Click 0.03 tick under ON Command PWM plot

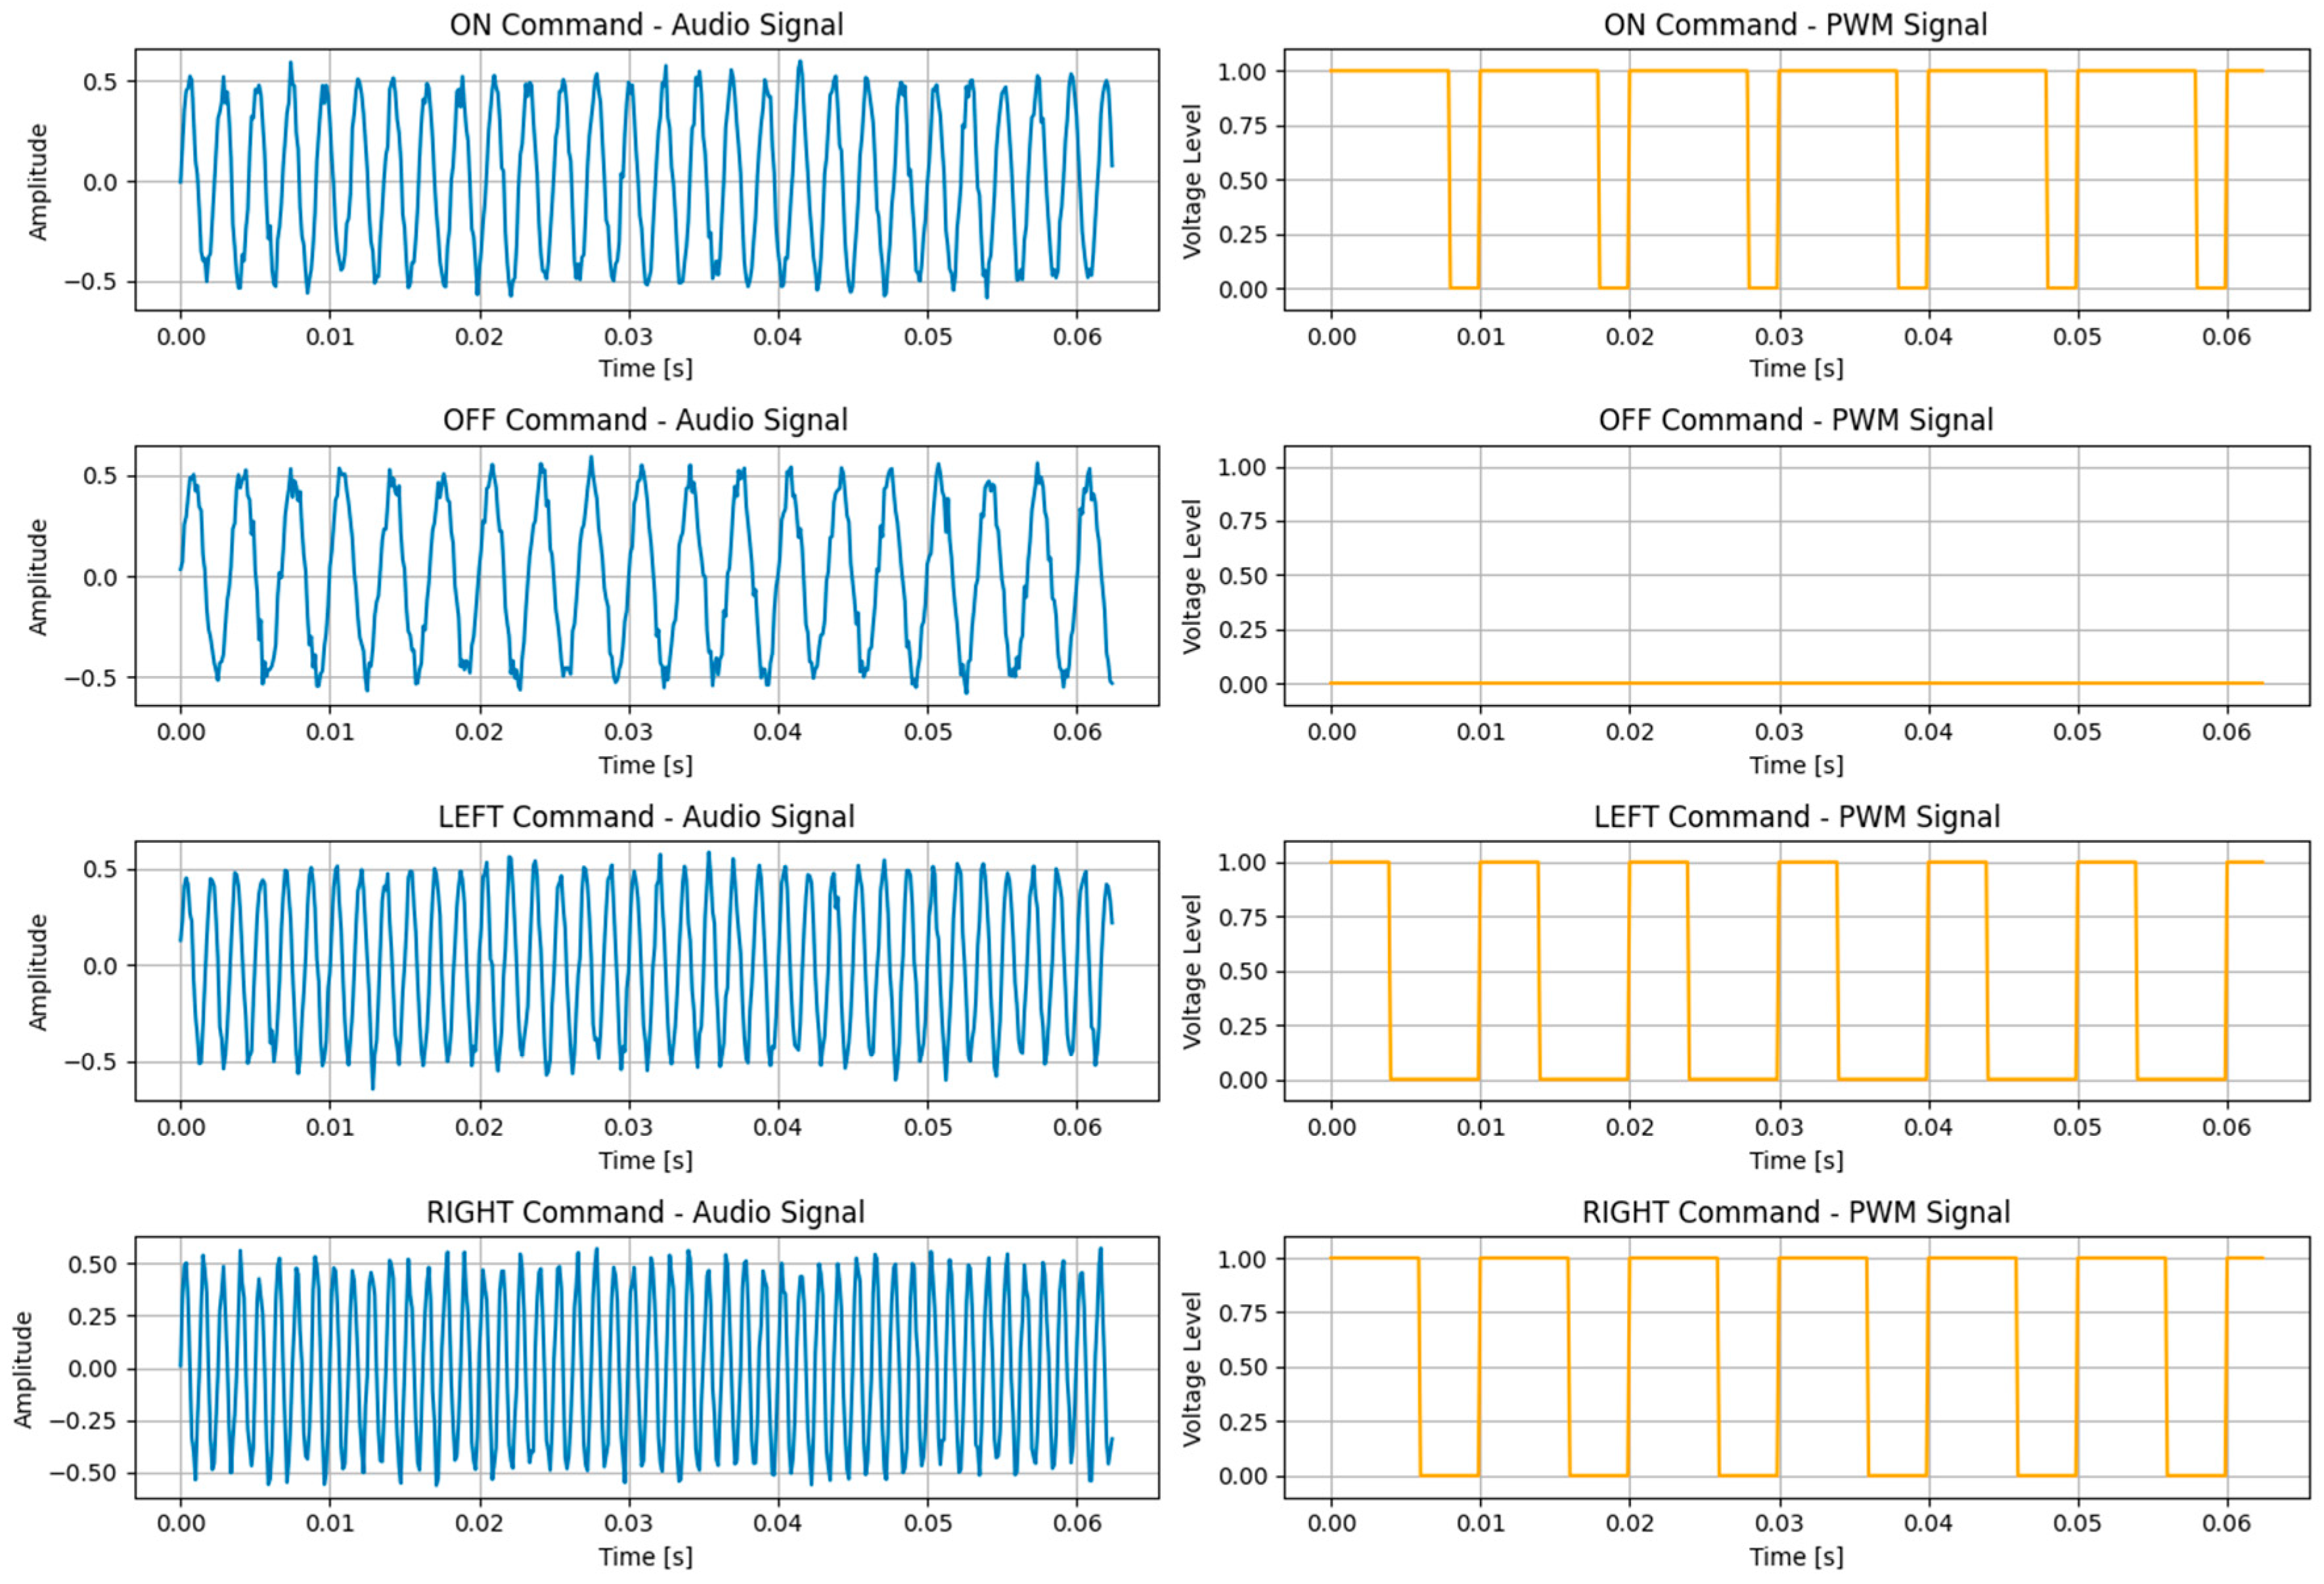[1778, 337]
